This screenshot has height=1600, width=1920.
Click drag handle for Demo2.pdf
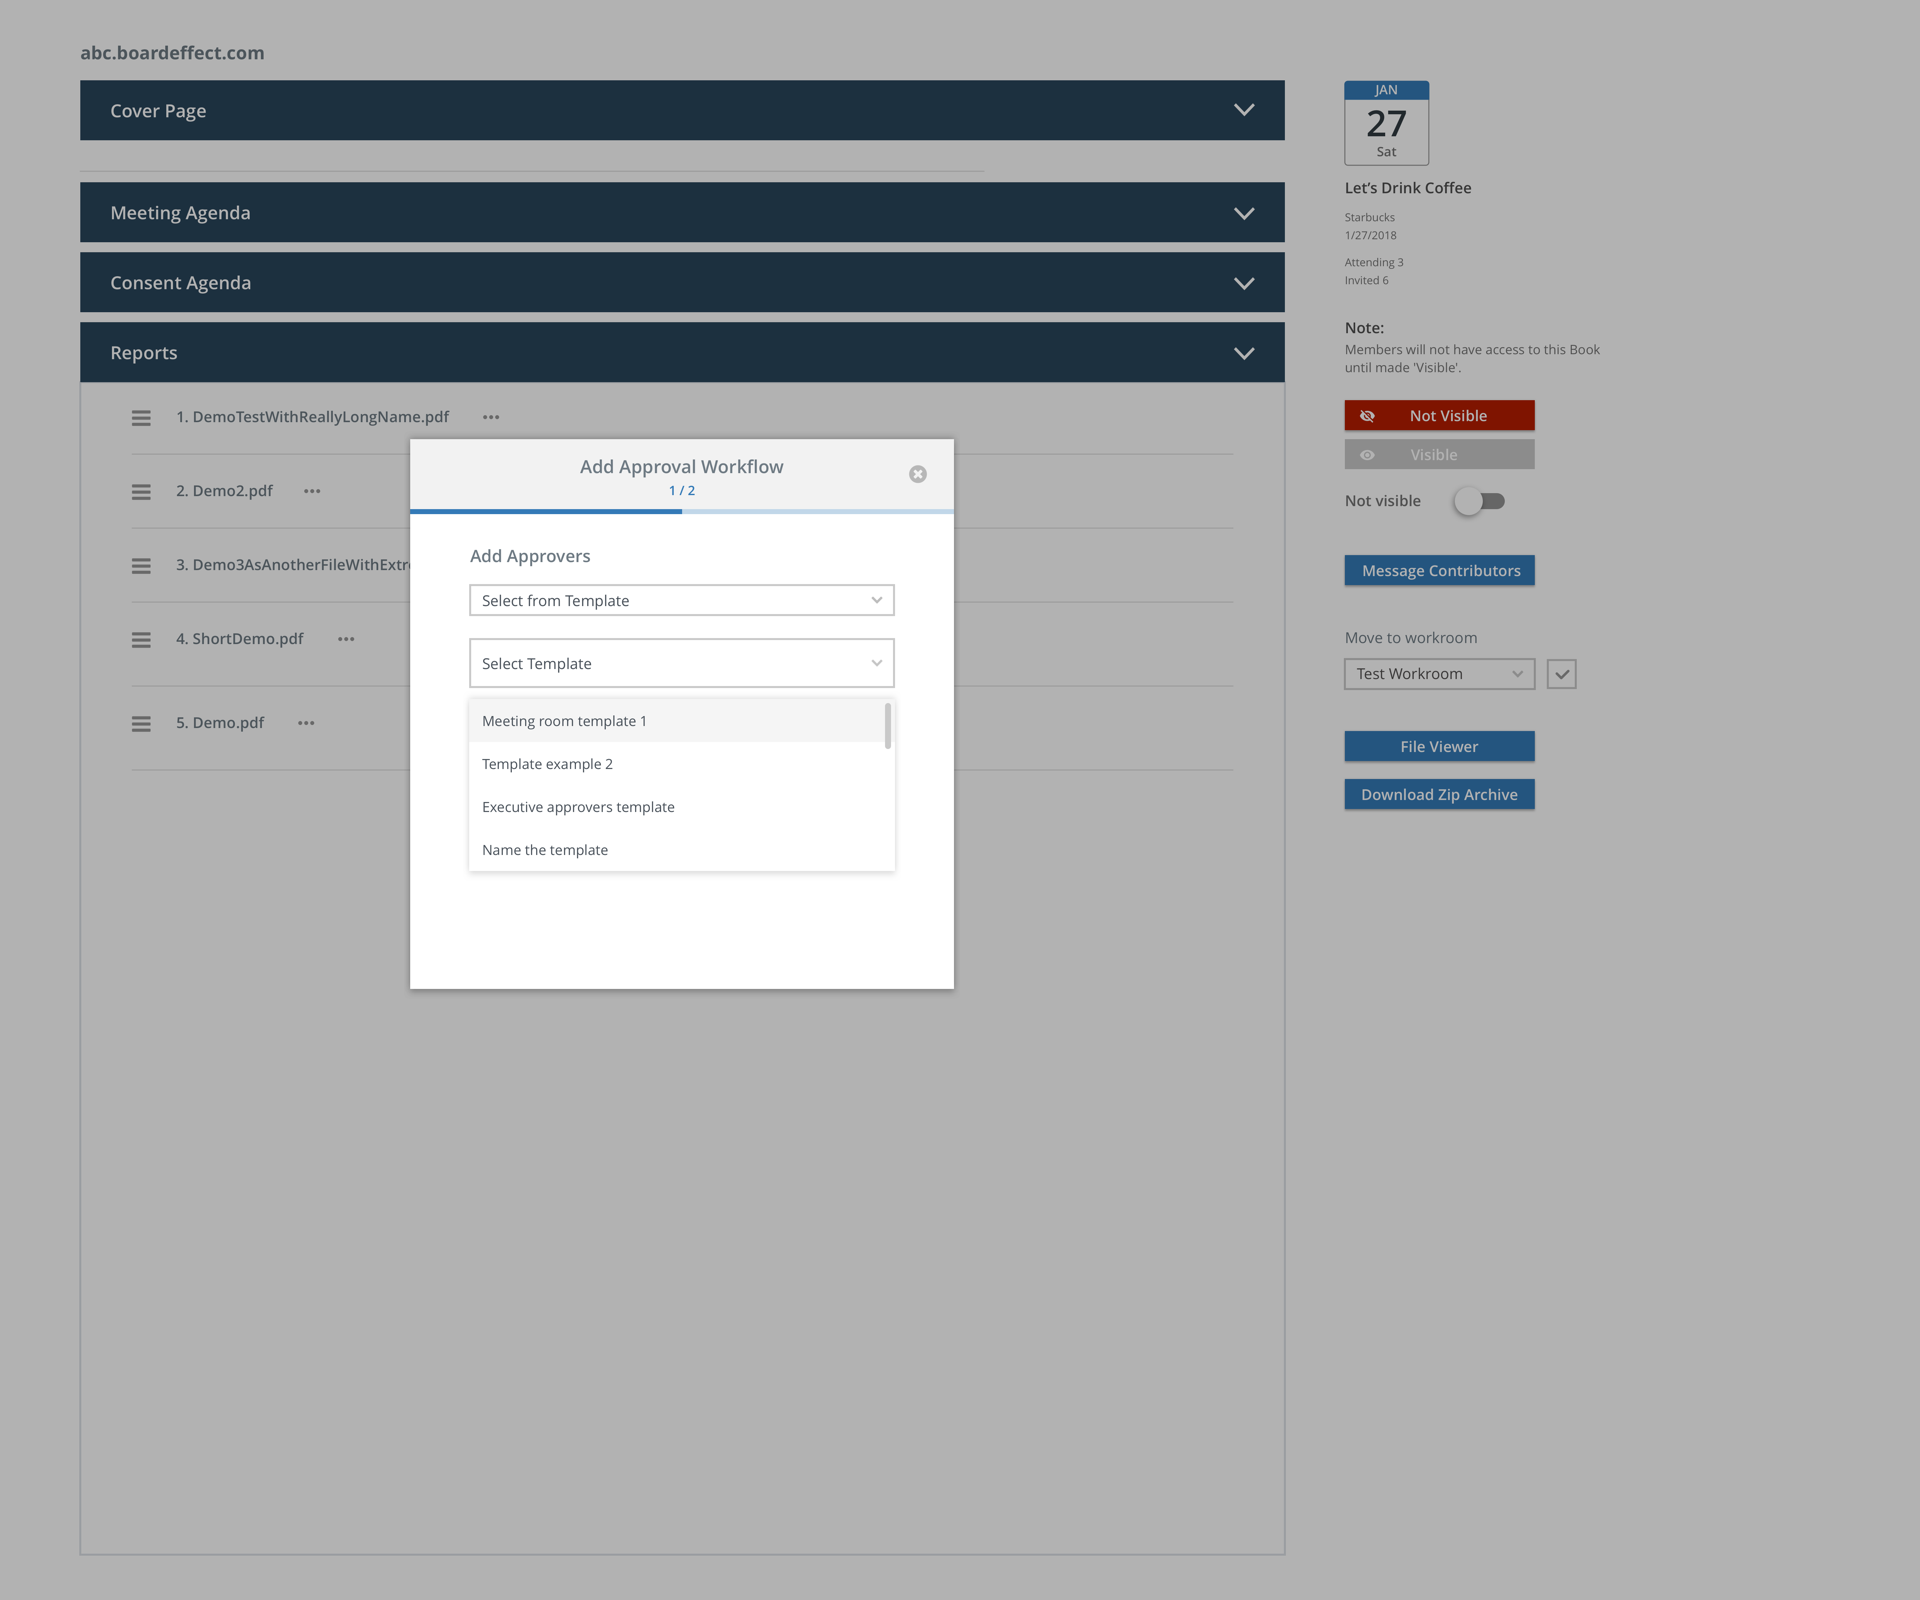[x=141, y=492]
